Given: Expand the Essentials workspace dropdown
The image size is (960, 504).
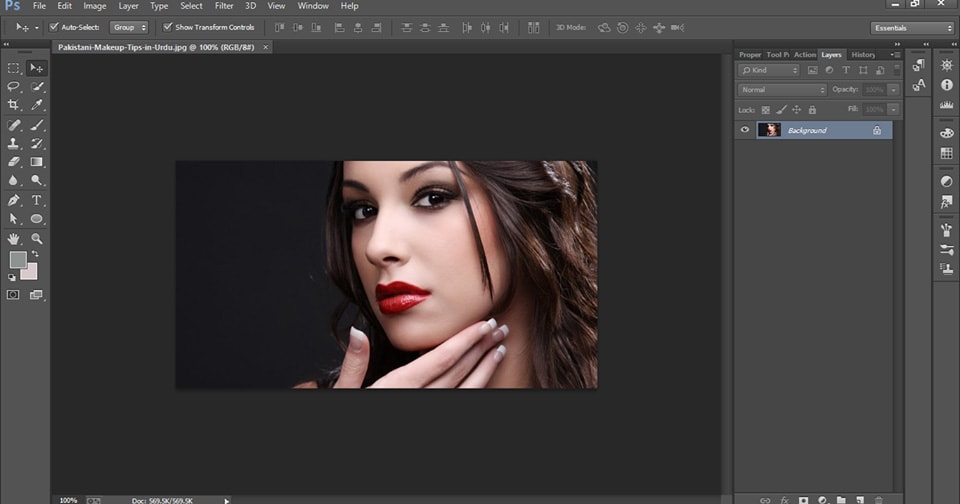Looking at the screenshot, I should (911, 28).
